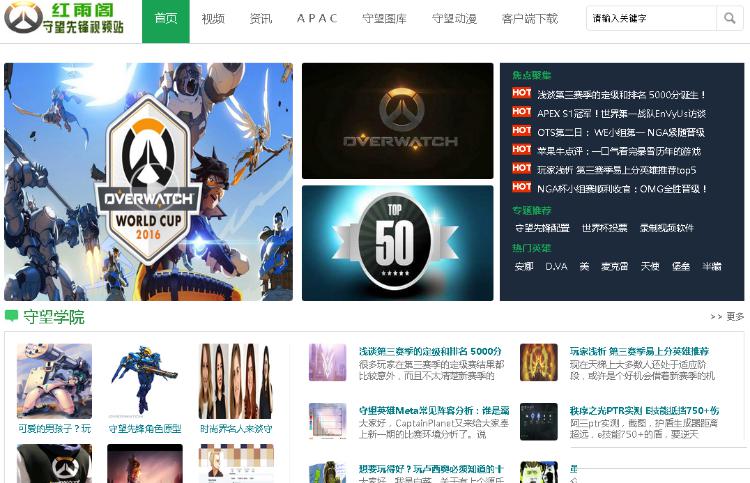Viewport: 750px width, 483px height.
Task: Open the Pharah character thumbnail
Action: [144, 381]
